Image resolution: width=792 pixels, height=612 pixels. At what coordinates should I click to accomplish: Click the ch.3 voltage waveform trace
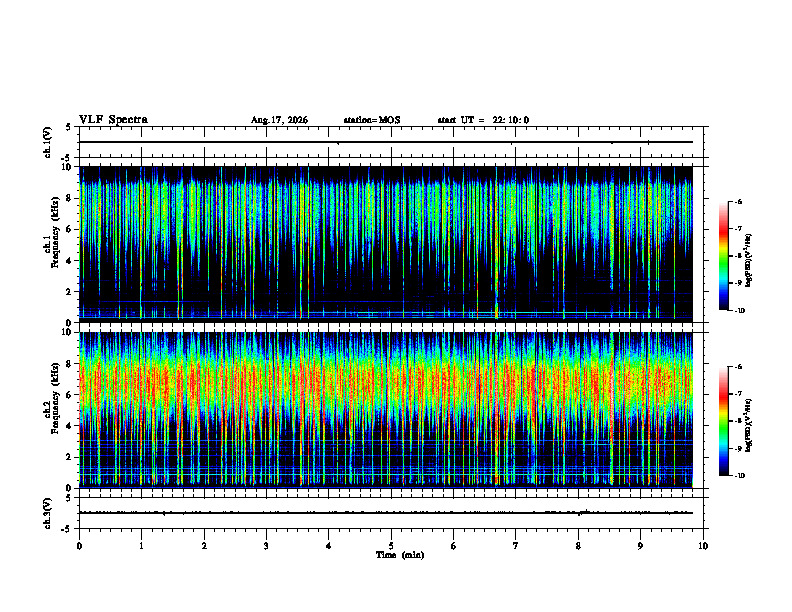386,513
